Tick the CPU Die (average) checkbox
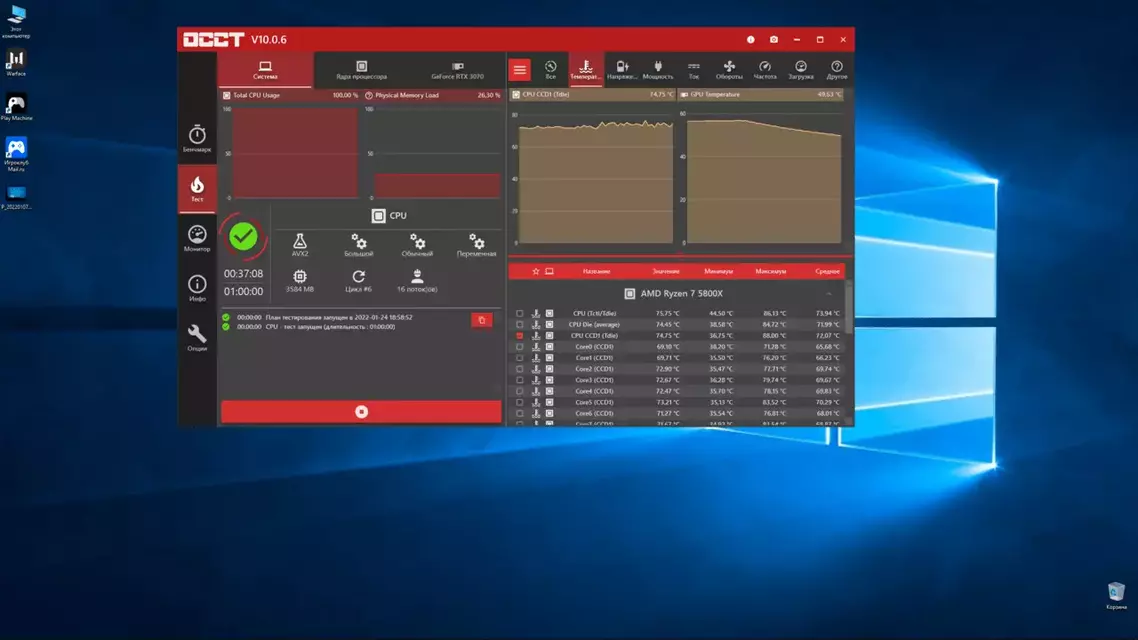The height and width of the screenshot is (640, 1138). pyautogui.click(x=520, y=324)
